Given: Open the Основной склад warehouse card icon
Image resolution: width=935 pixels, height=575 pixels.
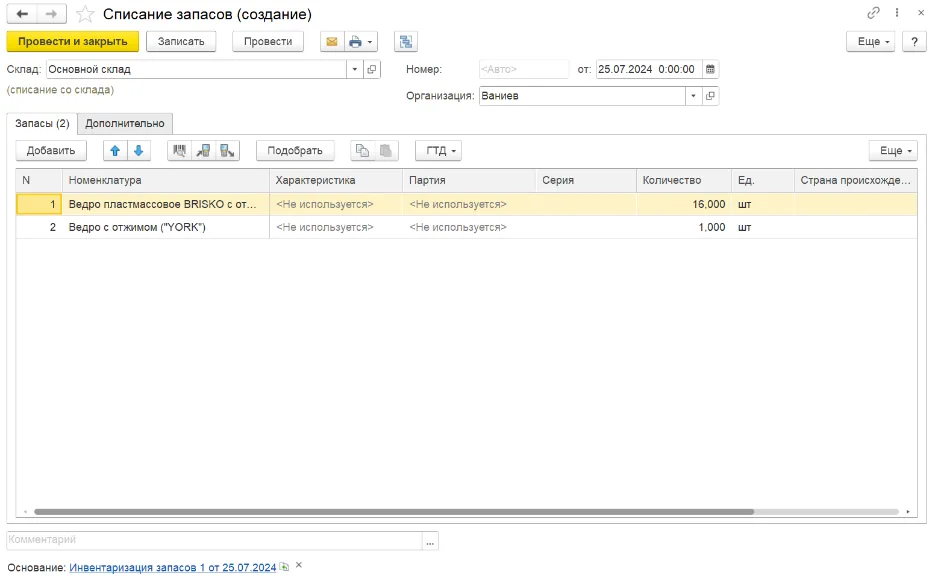Looking at the screenshot, I should coord(371,69).
